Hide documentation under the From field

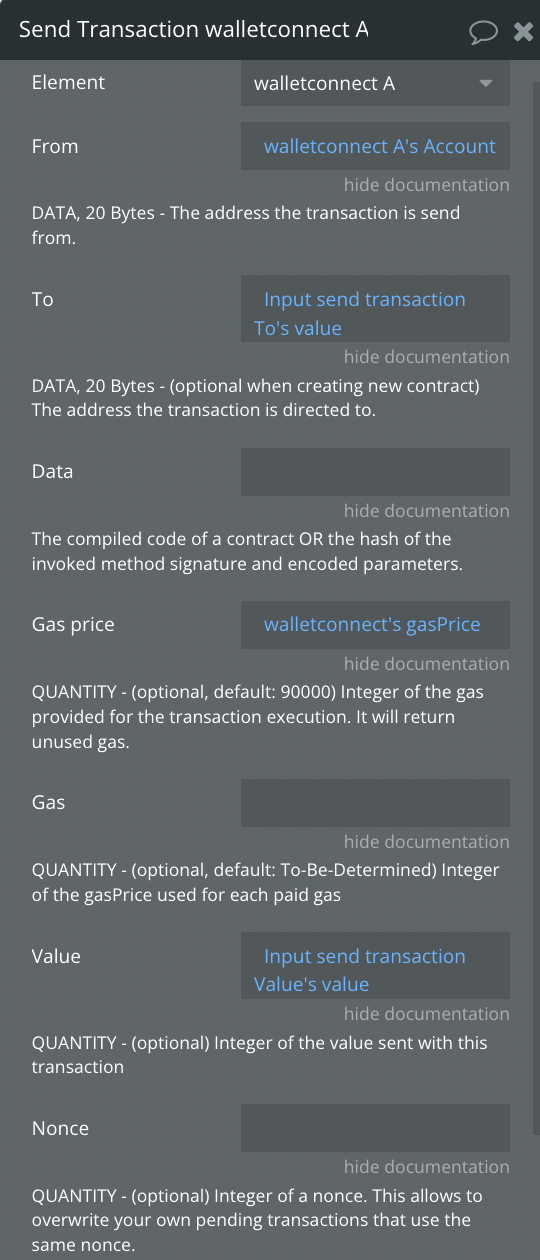[x=427, y=185]
